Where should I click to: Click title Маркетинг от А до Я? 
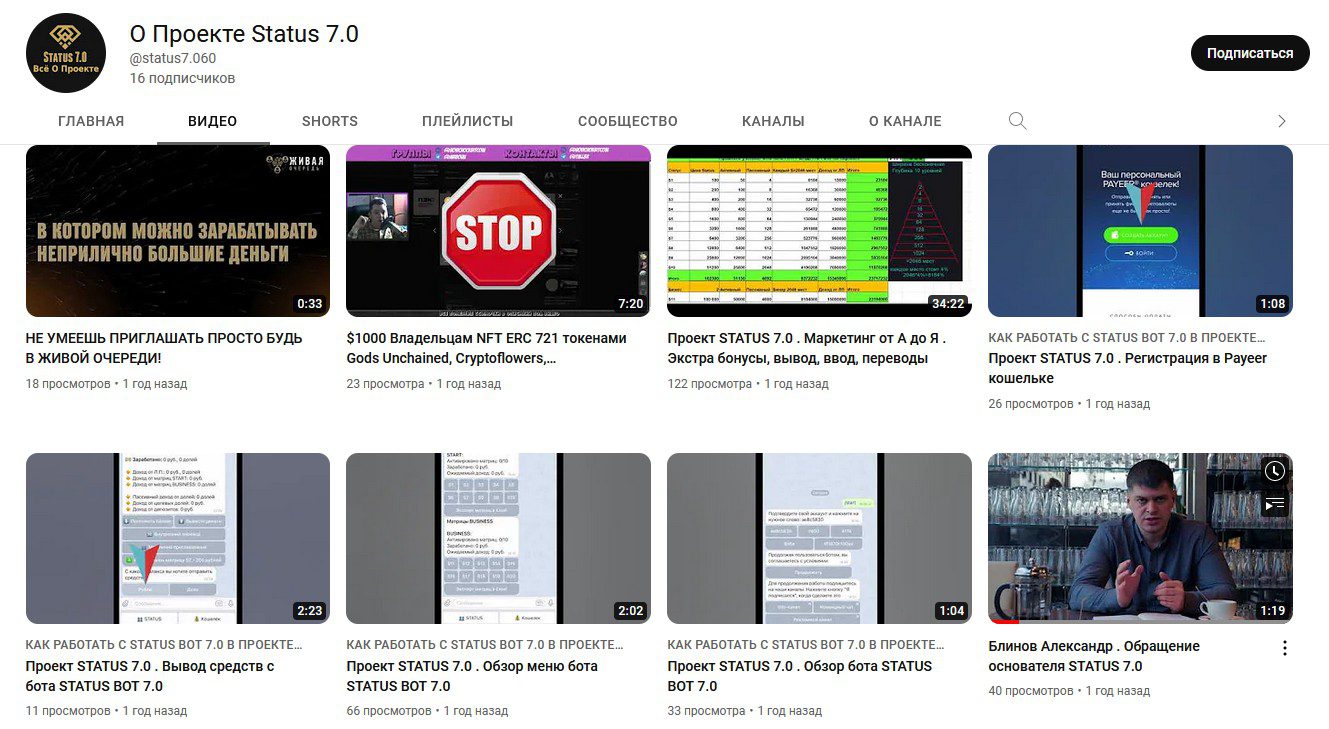pyautogui.click(x=807, y=348)
